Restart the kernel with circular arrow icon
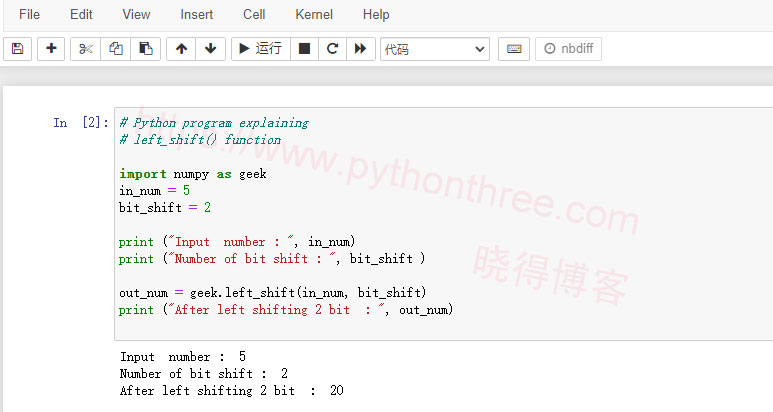The image size is (773, 412). point(332,49)
